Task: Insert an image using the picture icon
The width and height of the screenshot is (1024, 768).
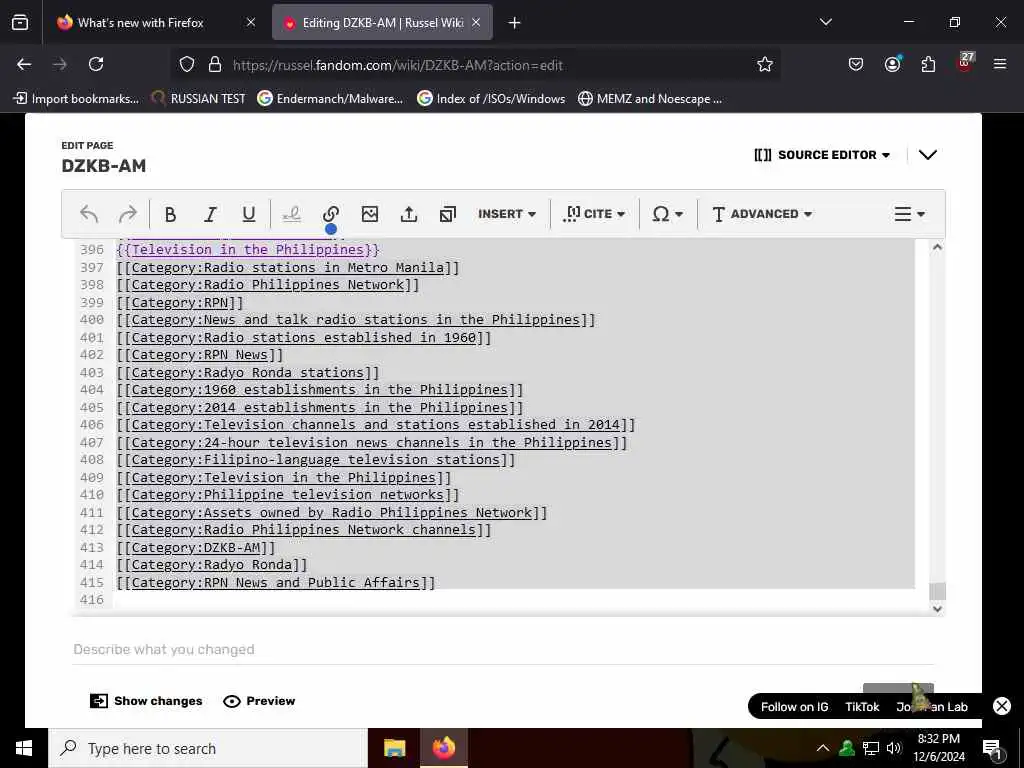Action: (x=370, y=214)
